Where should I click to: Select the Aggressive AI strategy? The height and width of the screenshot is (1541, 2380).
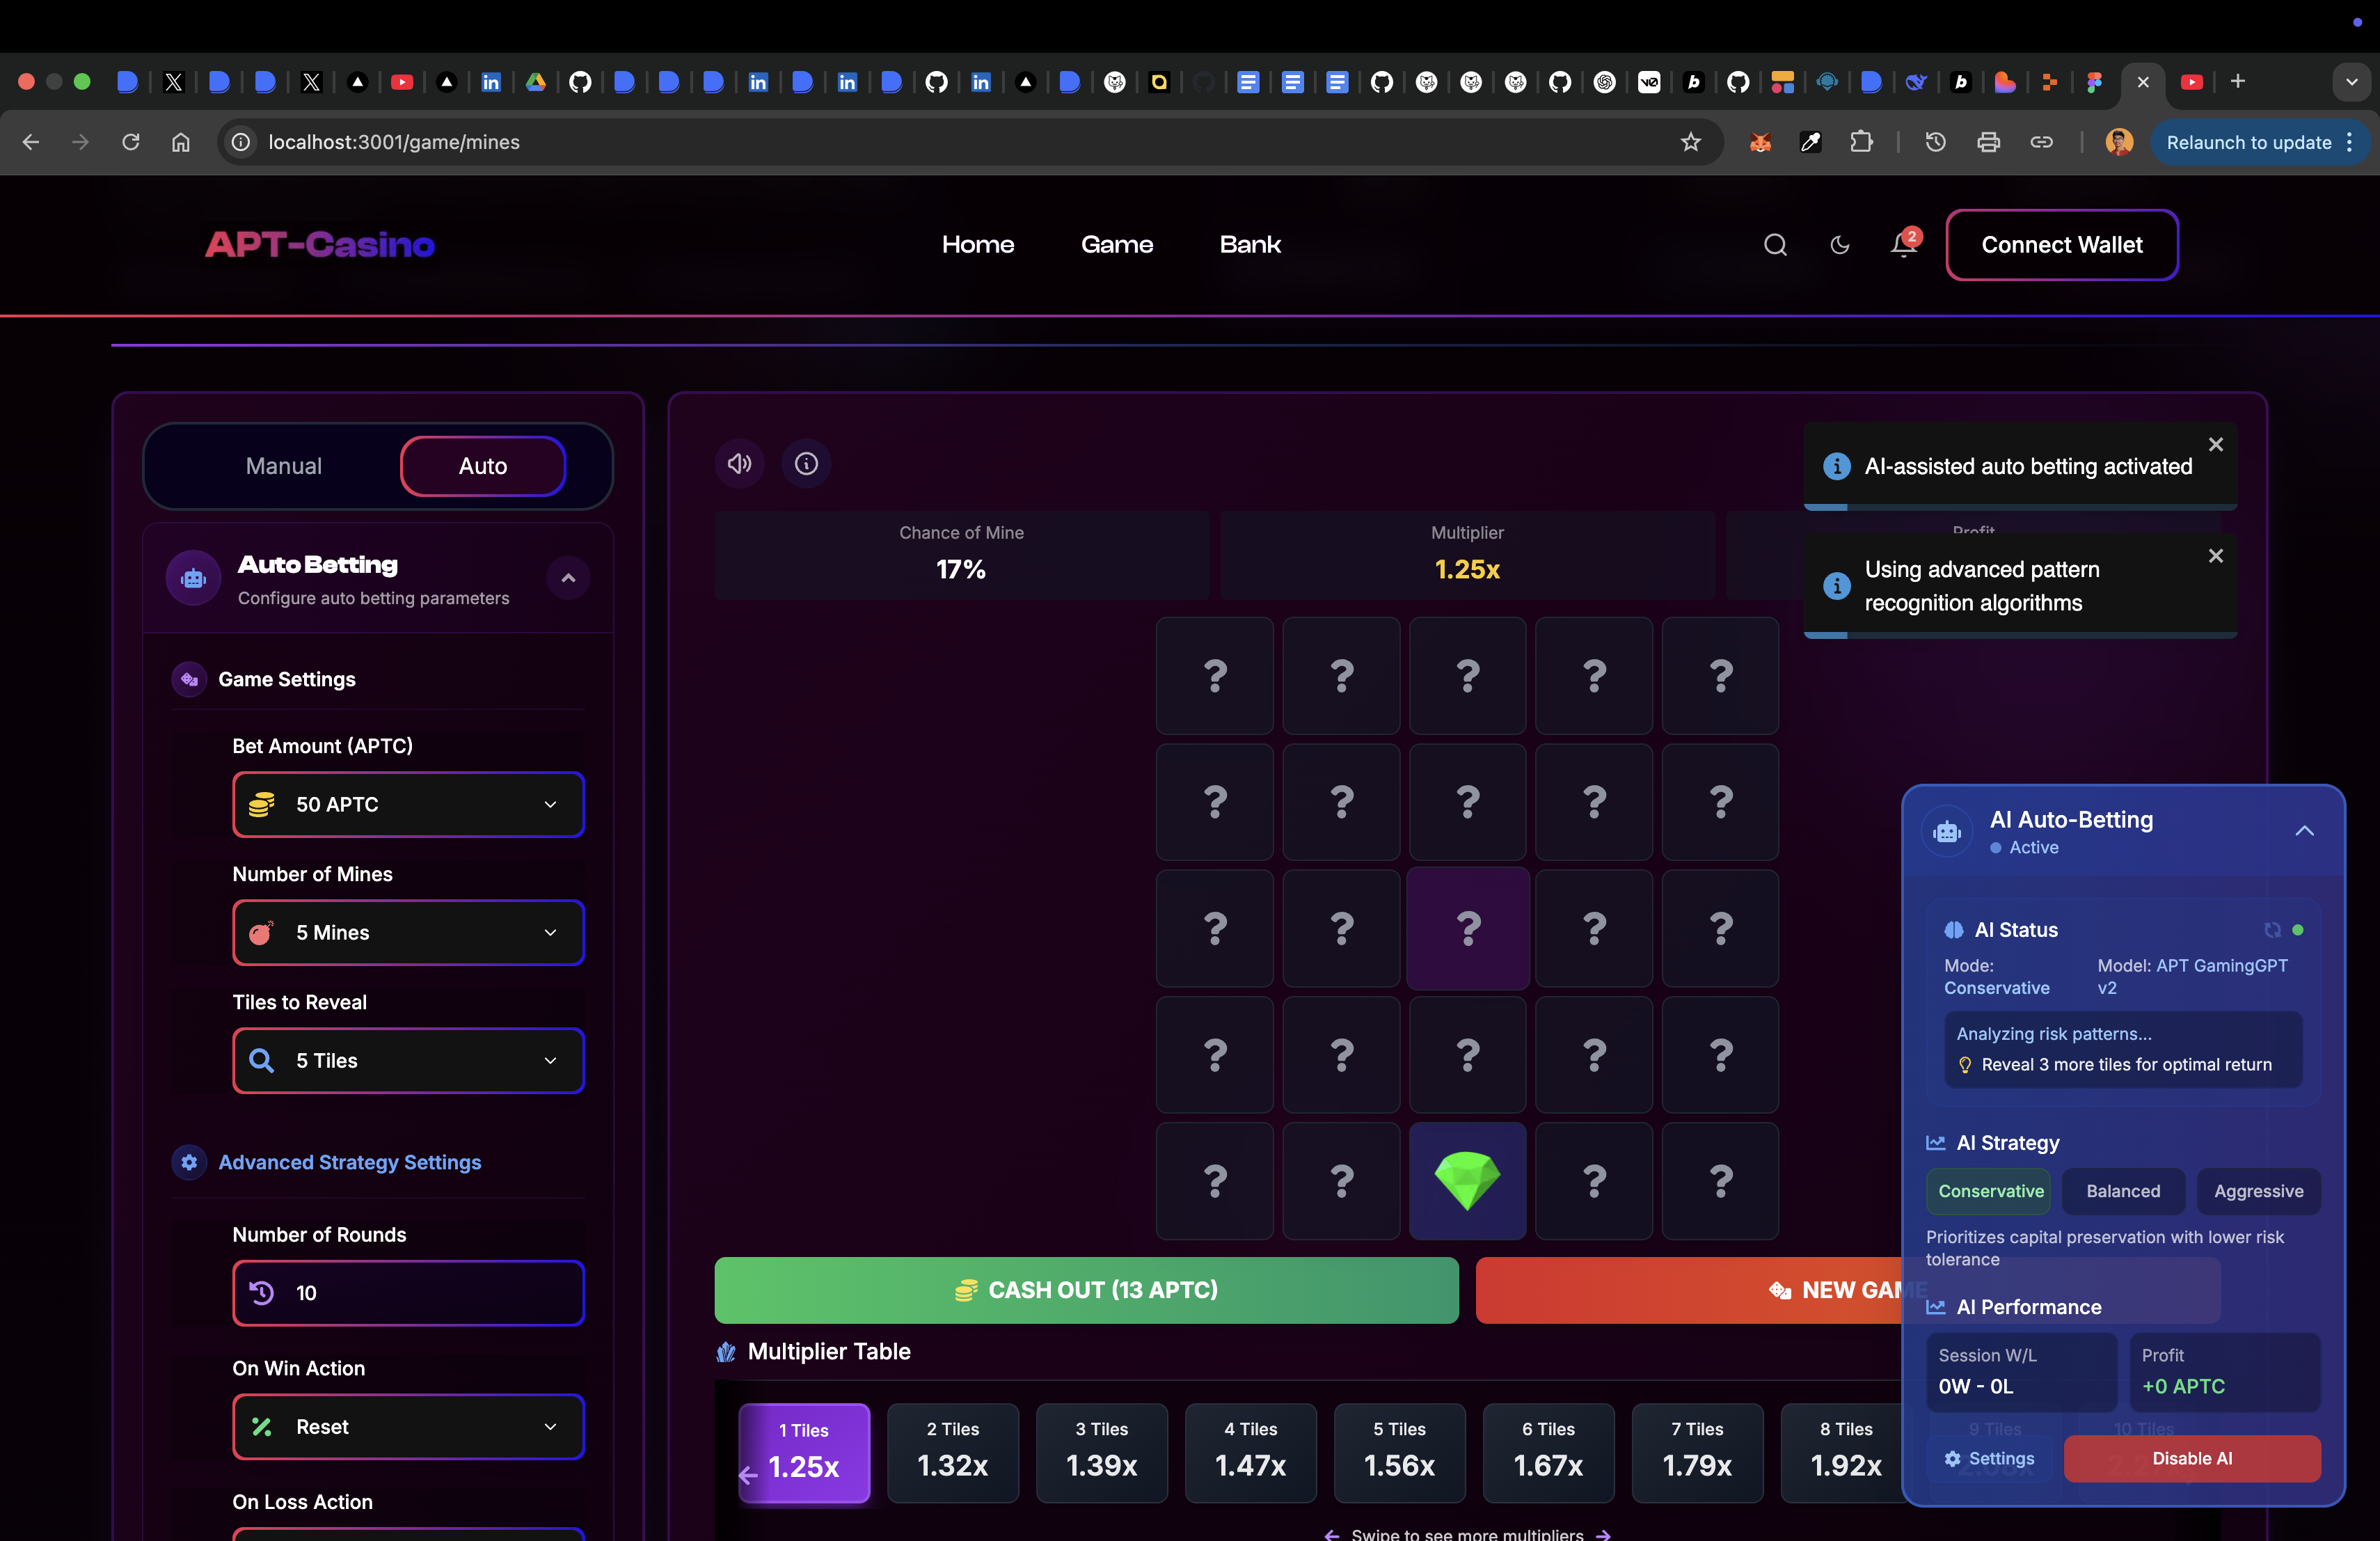pyautogui.click(x=2258, y=1191)
